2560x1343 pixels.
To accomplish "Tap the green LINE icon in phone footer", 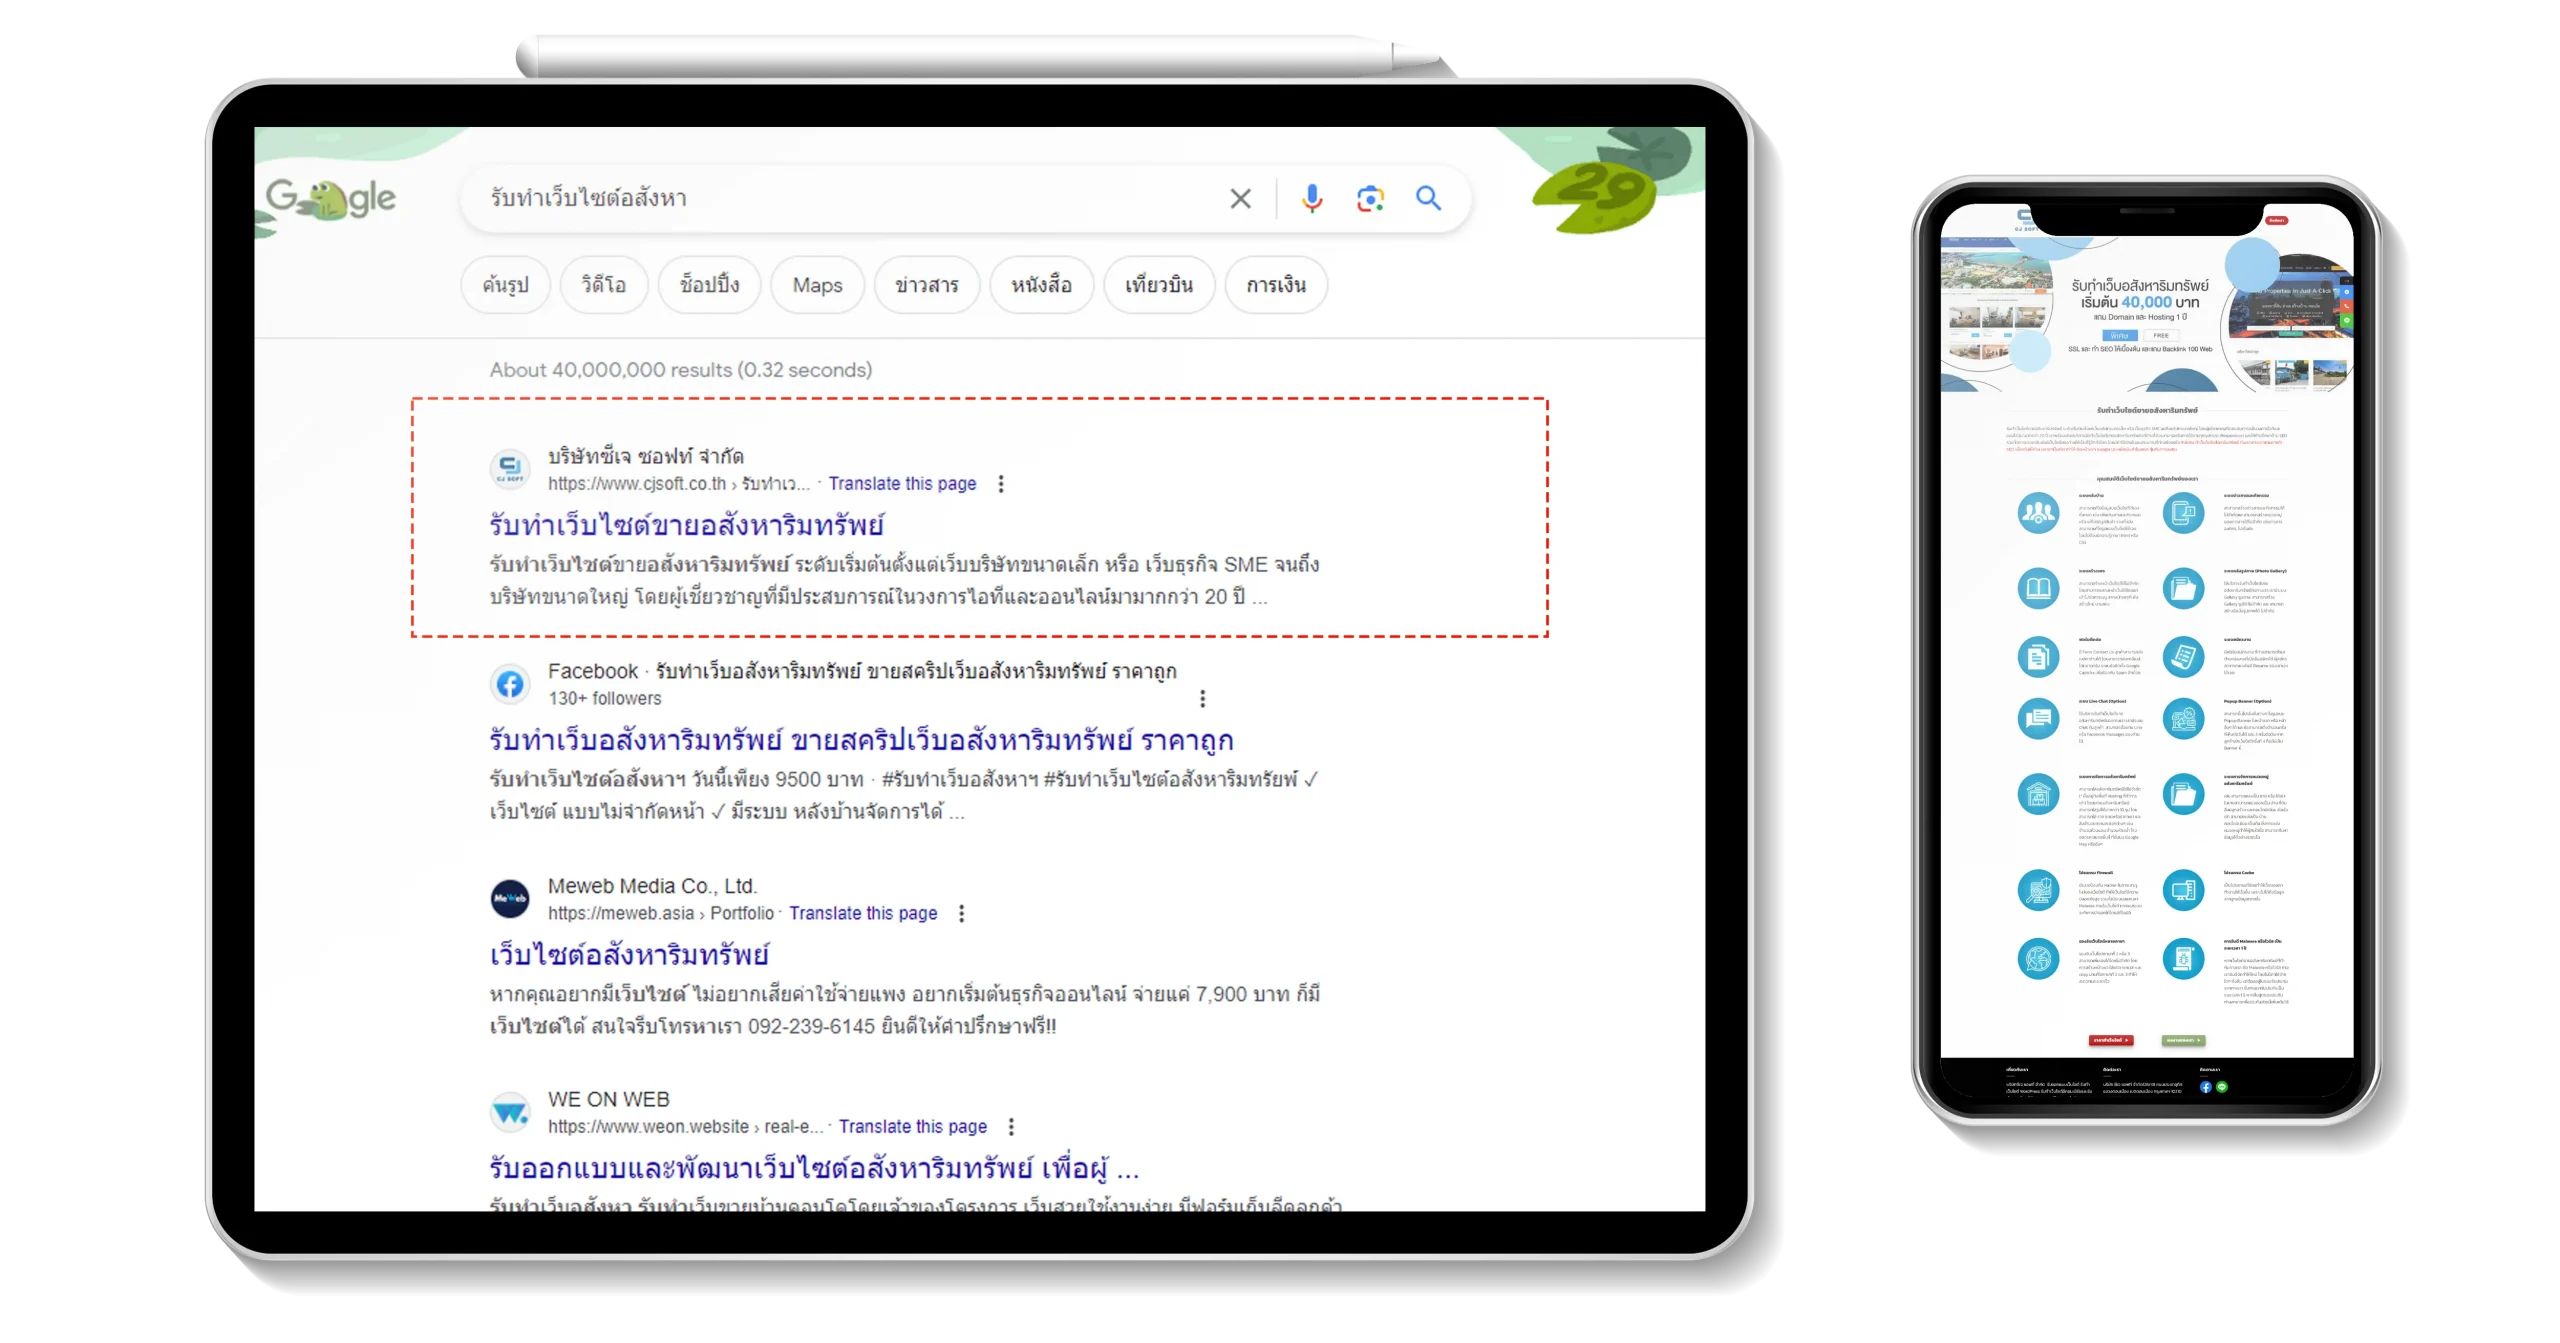I will [x=2222, y=1087].
